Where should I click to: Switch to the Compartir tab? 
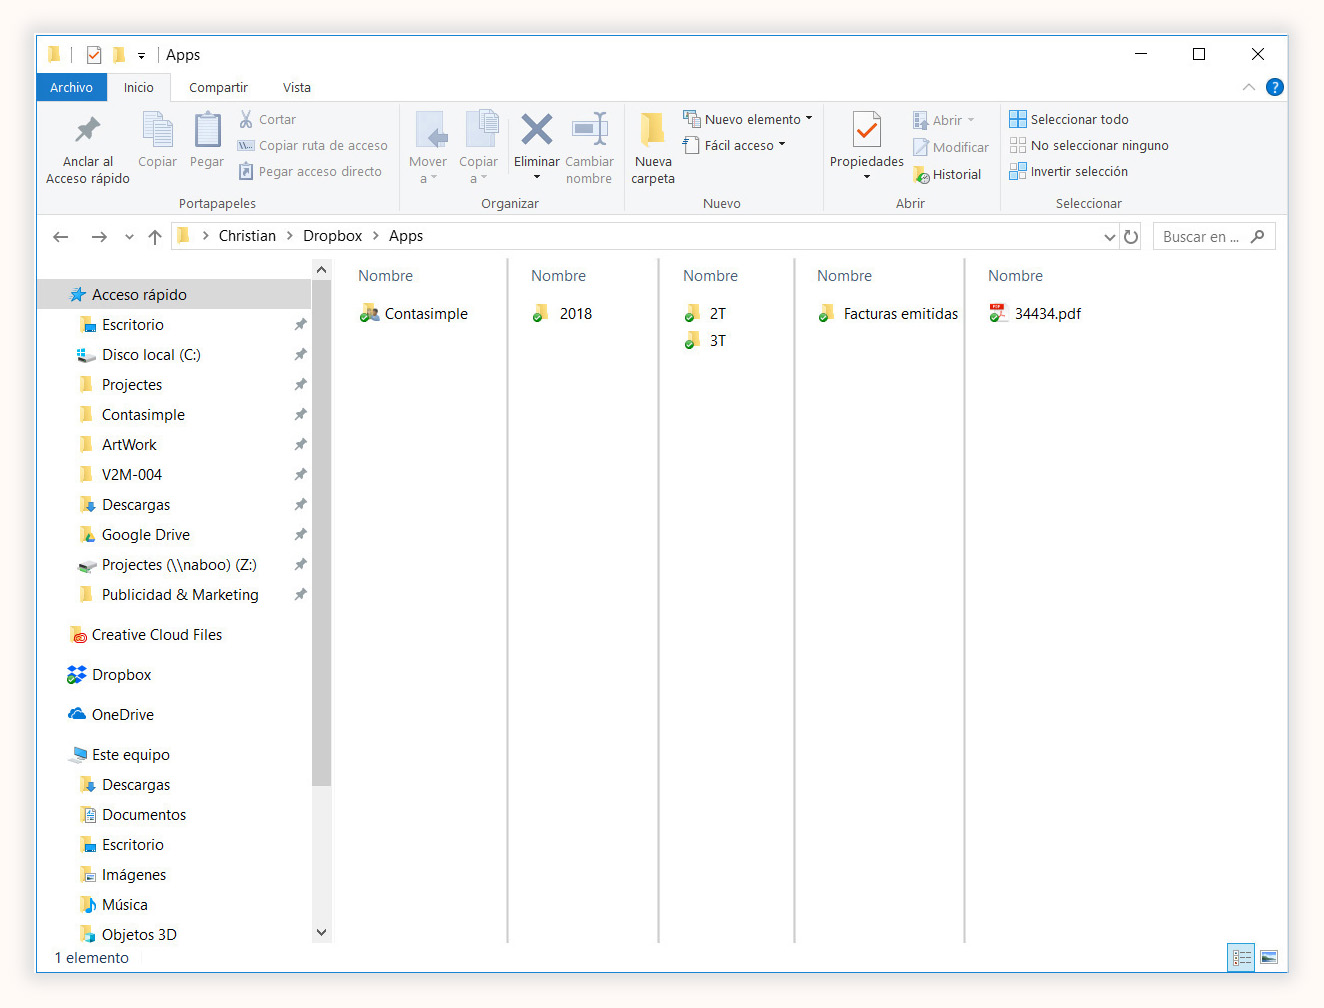tap(218, 87)
